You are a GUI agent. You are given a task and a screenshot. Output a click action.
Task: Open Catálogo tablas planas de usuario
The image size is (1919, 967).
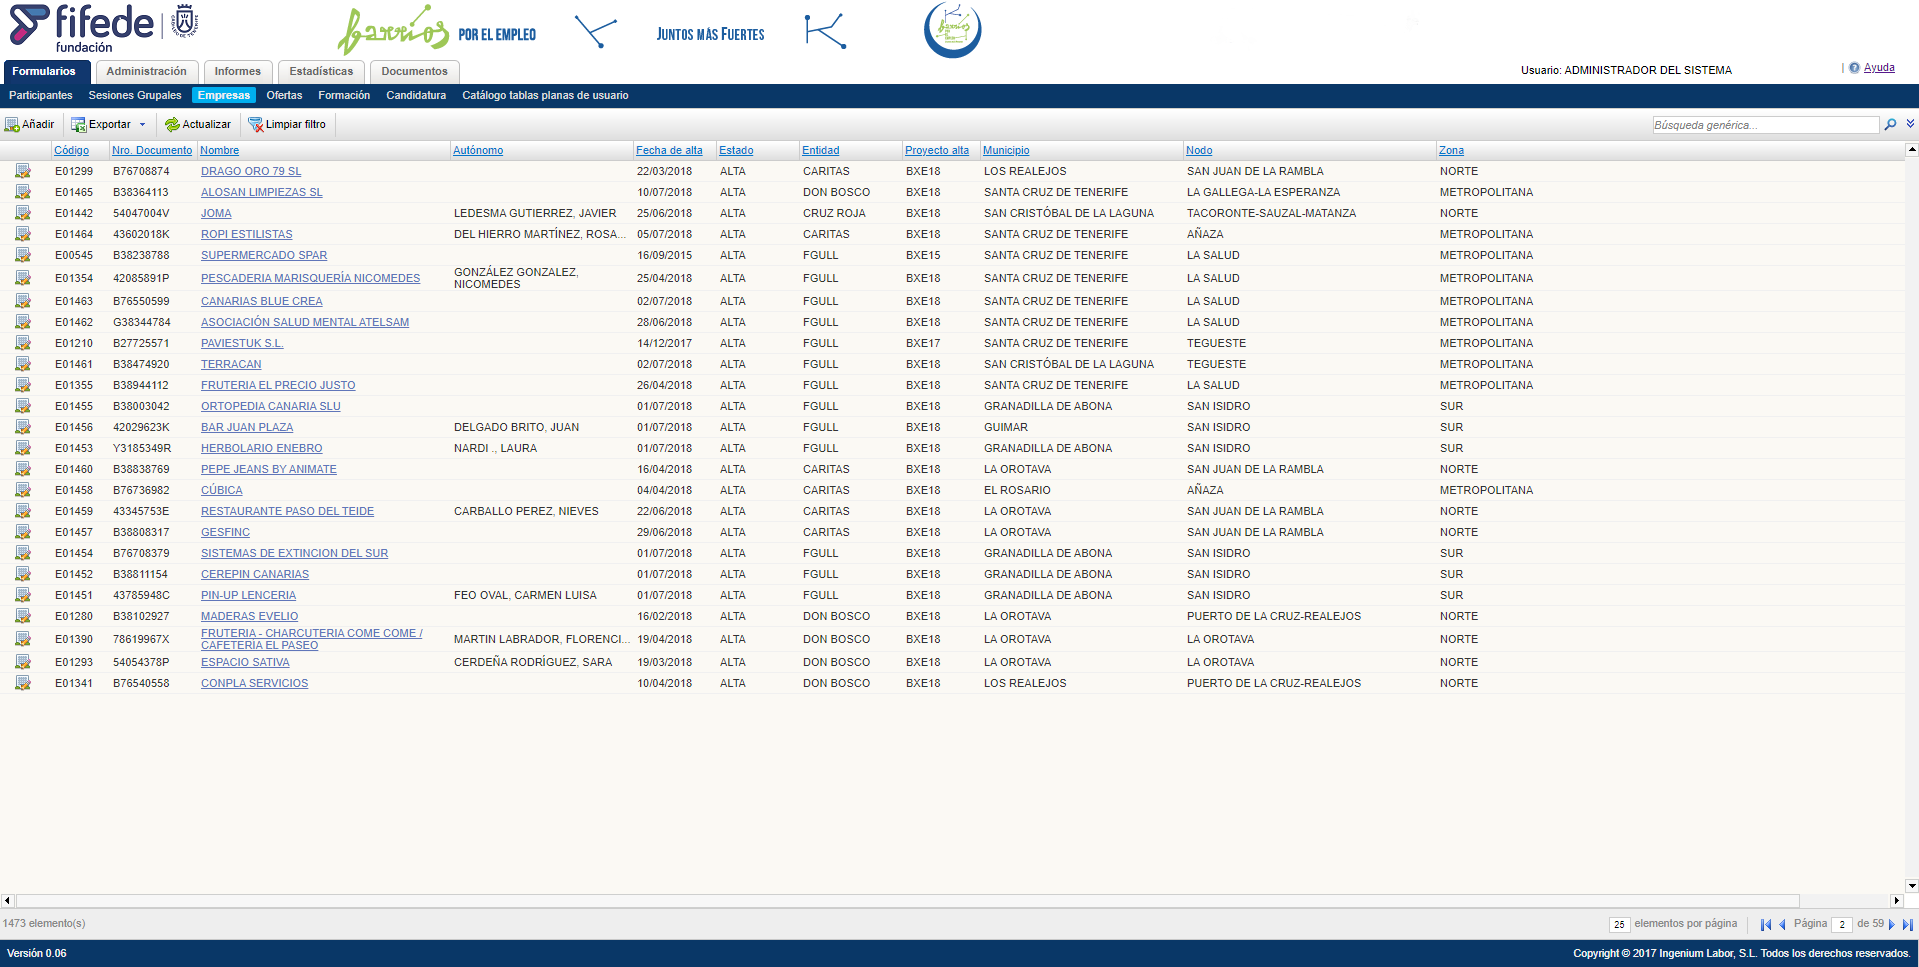point(545,96)
